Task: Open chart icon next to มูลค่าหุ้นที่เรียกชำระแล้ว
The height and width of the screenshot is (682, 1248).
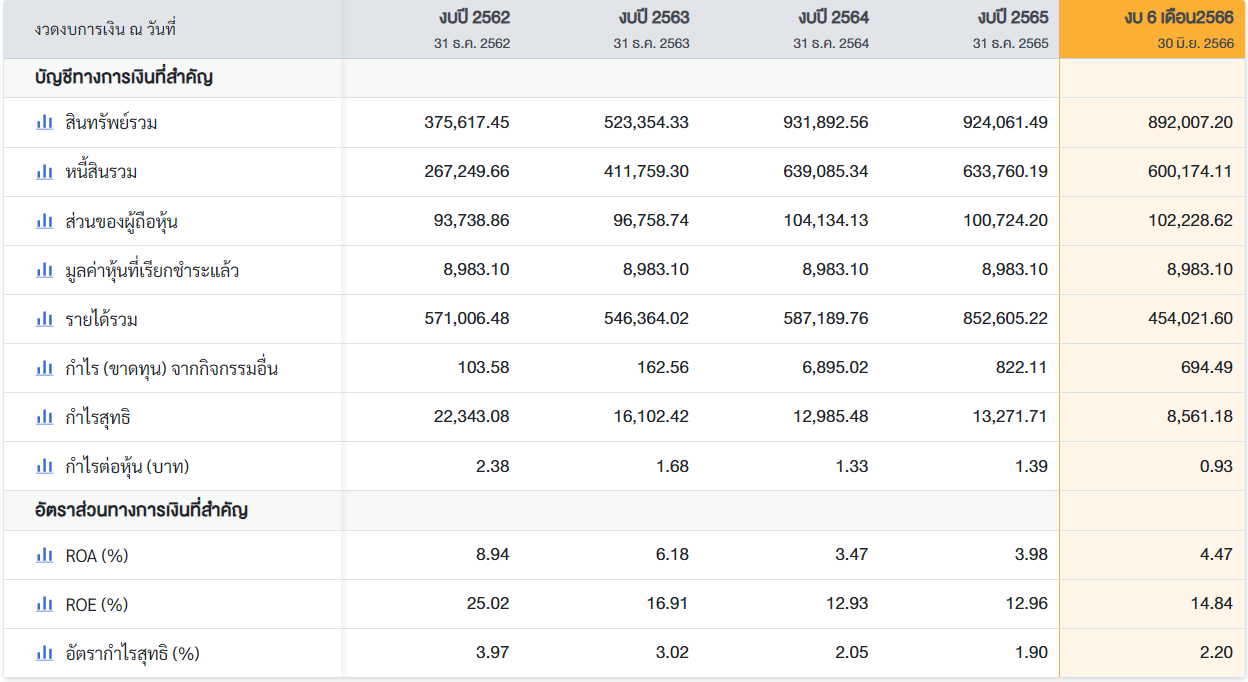Action: (x=44, y=269)
